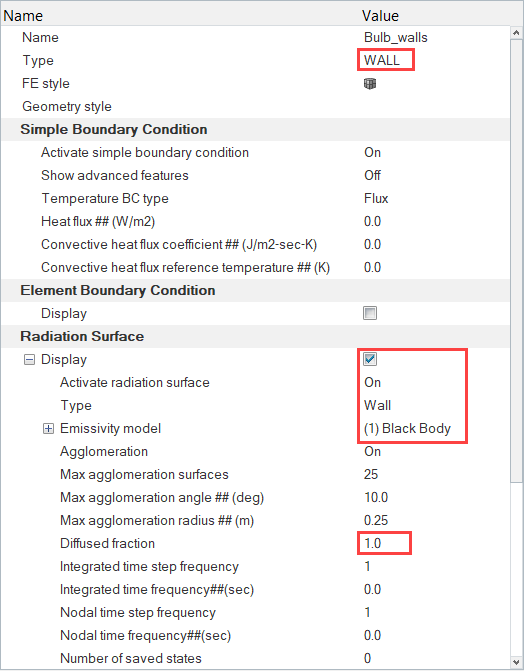The width and height of the screenshot is (524, 671).
Task: Click the Value column header
Action: [380, 16]
